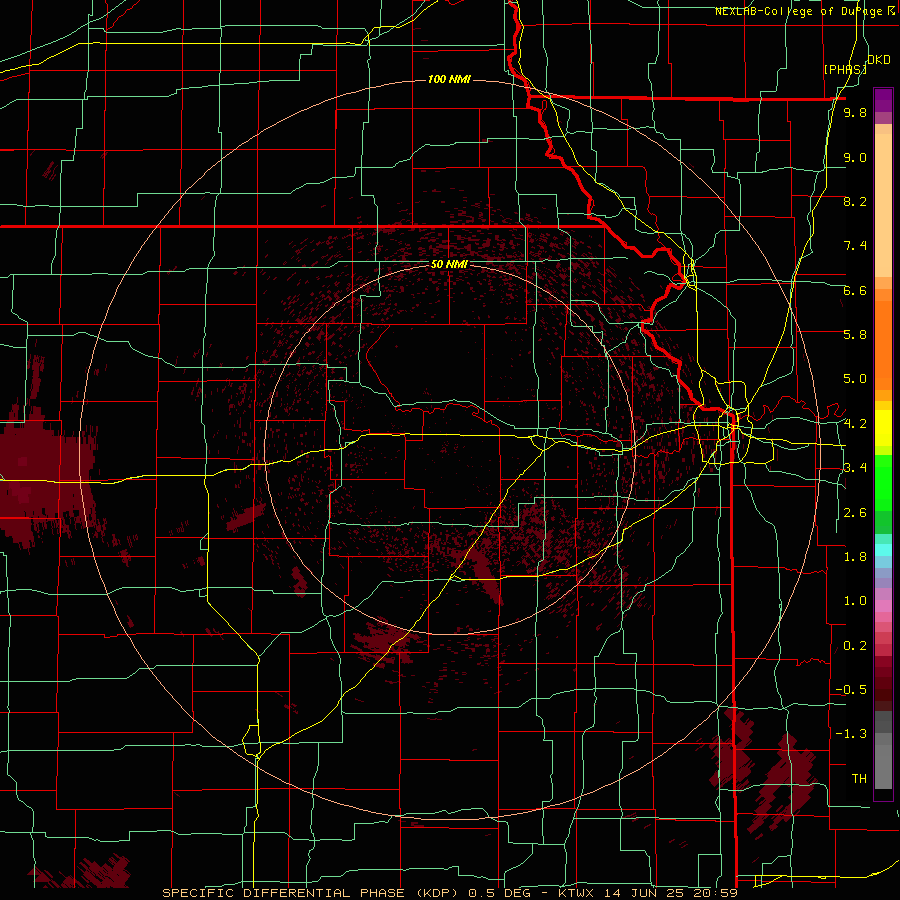Select the 9.8 value on color scale

[855, 112]
